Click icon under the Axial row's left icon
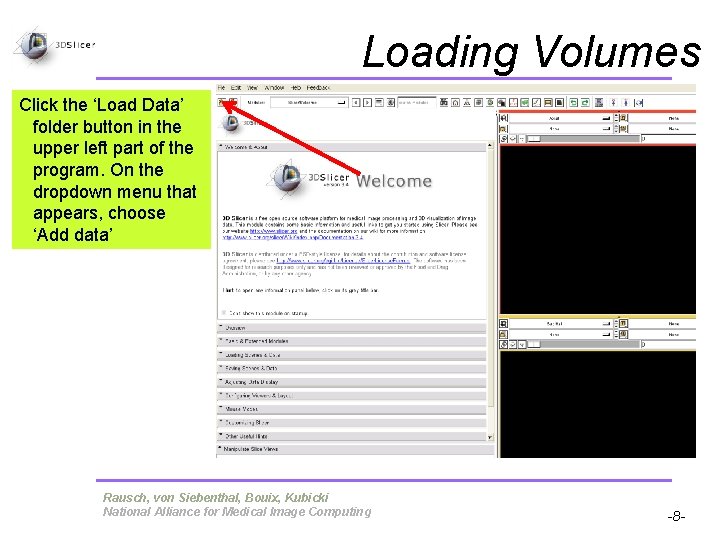Screen dimensions: 720x540 [x=503, y=129]
